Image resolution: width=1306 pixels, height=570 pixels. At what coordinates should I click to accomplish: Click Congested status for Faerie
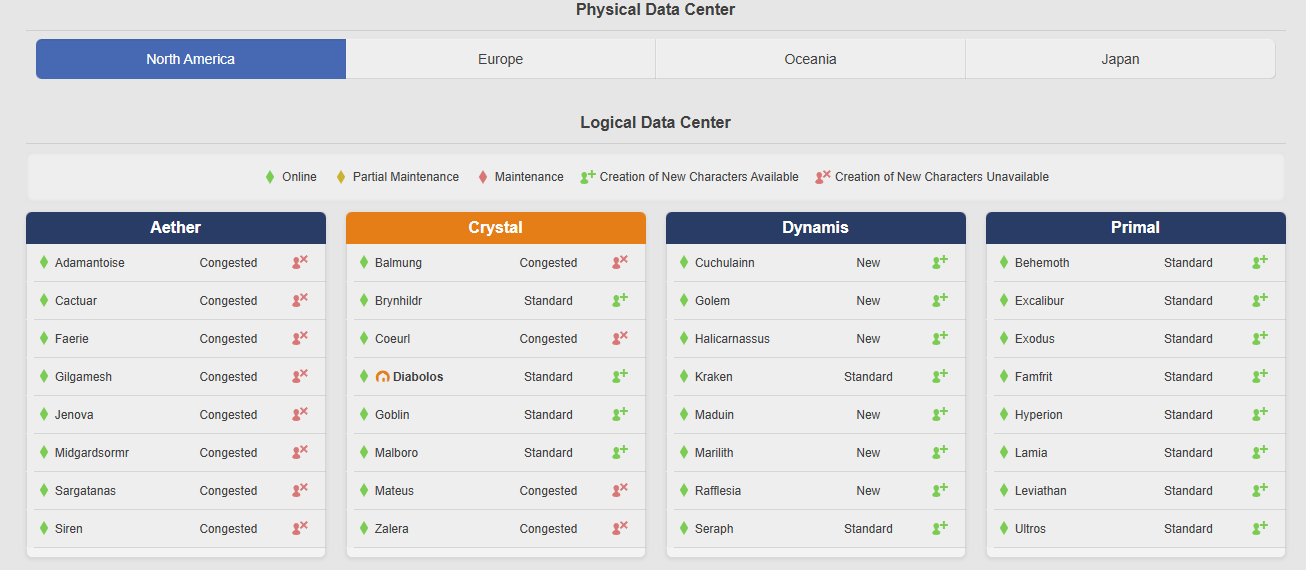(x=228, y=339)
